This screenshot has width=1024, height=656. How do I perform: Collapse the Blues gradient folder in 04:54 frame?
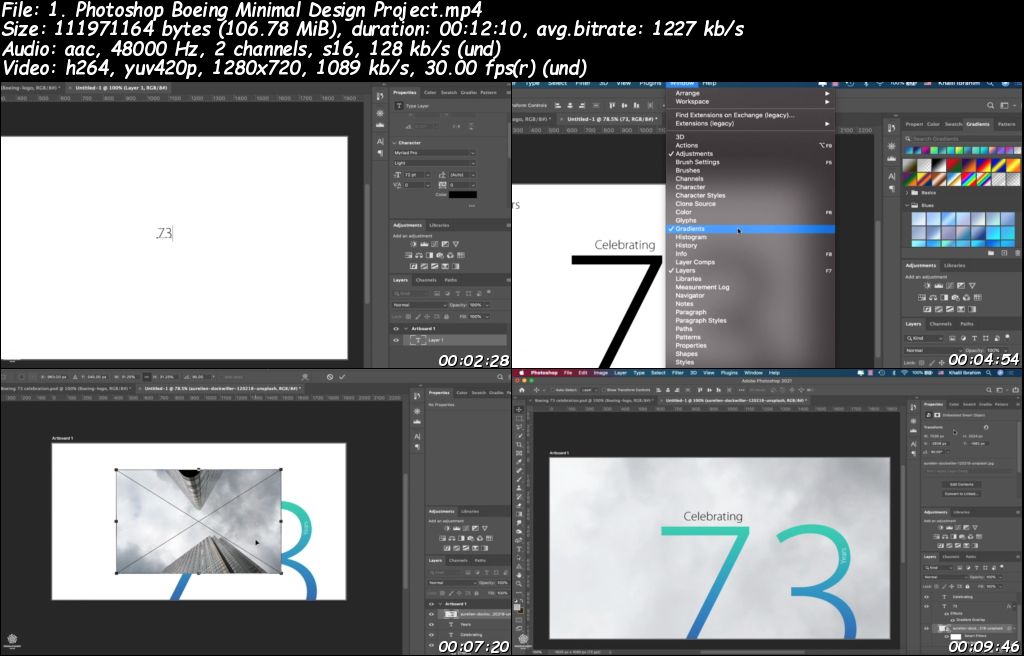coord(906,205)
